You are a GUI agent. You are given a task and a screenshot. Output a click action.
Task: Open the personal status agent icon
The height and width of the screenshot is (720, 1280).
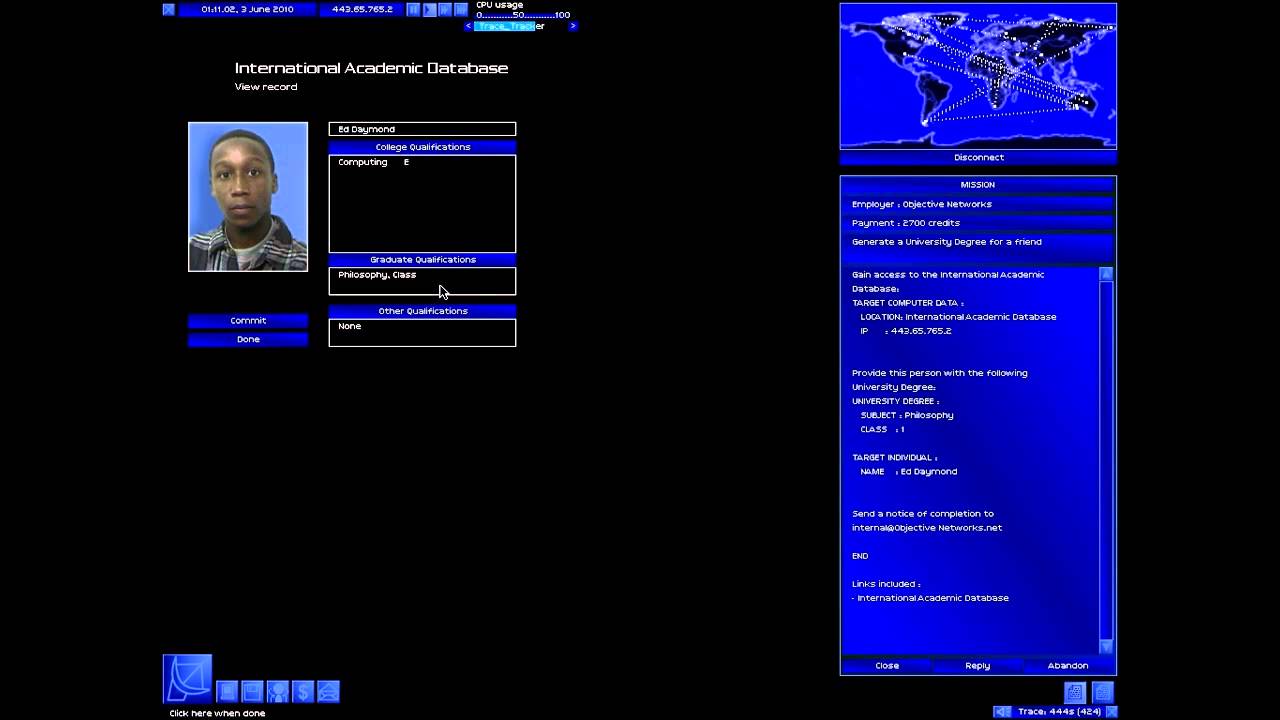coord(278,691)
